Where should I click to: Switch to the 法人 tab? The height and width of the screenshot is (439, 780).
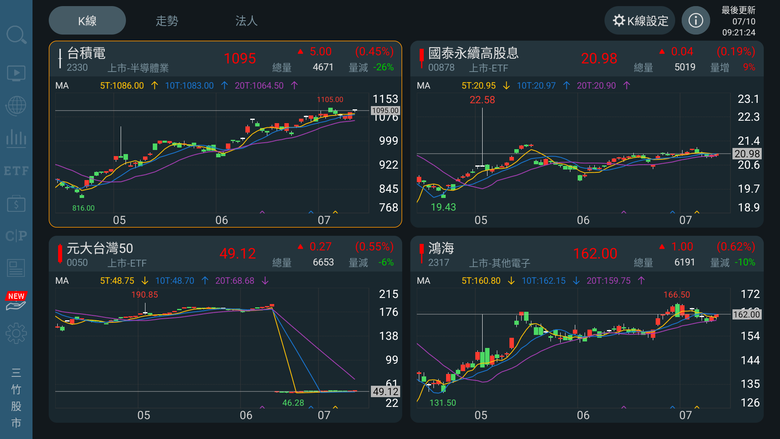click(x=246, y=21)
